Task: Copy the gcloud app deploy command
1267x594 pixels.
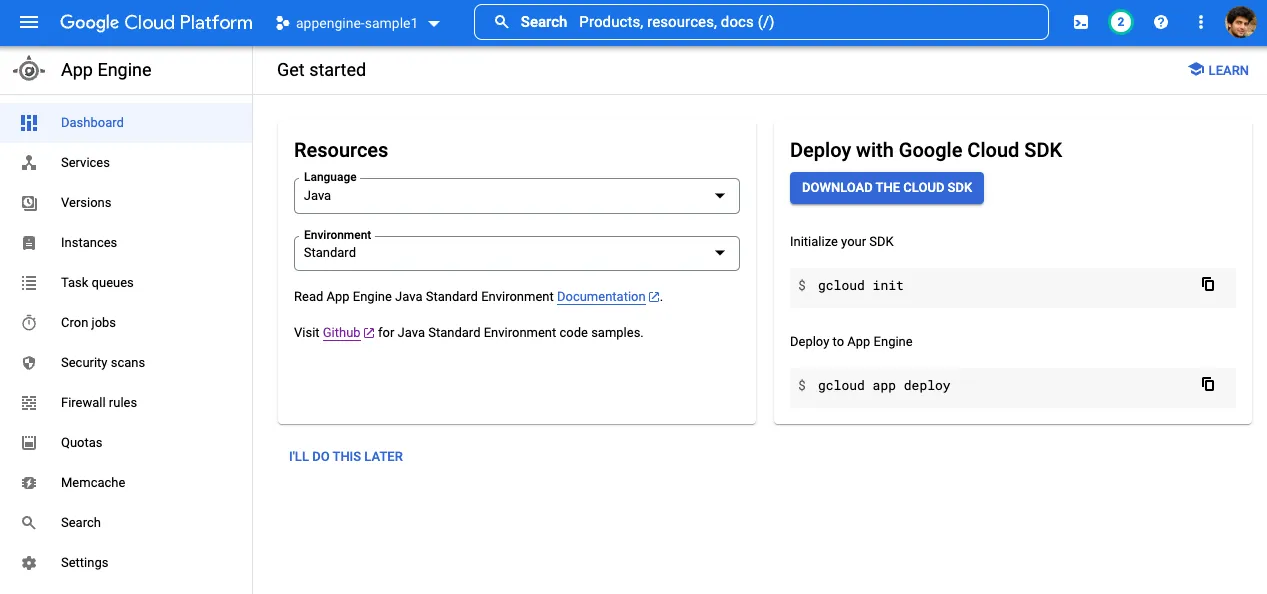Action: pos(1208,384)
